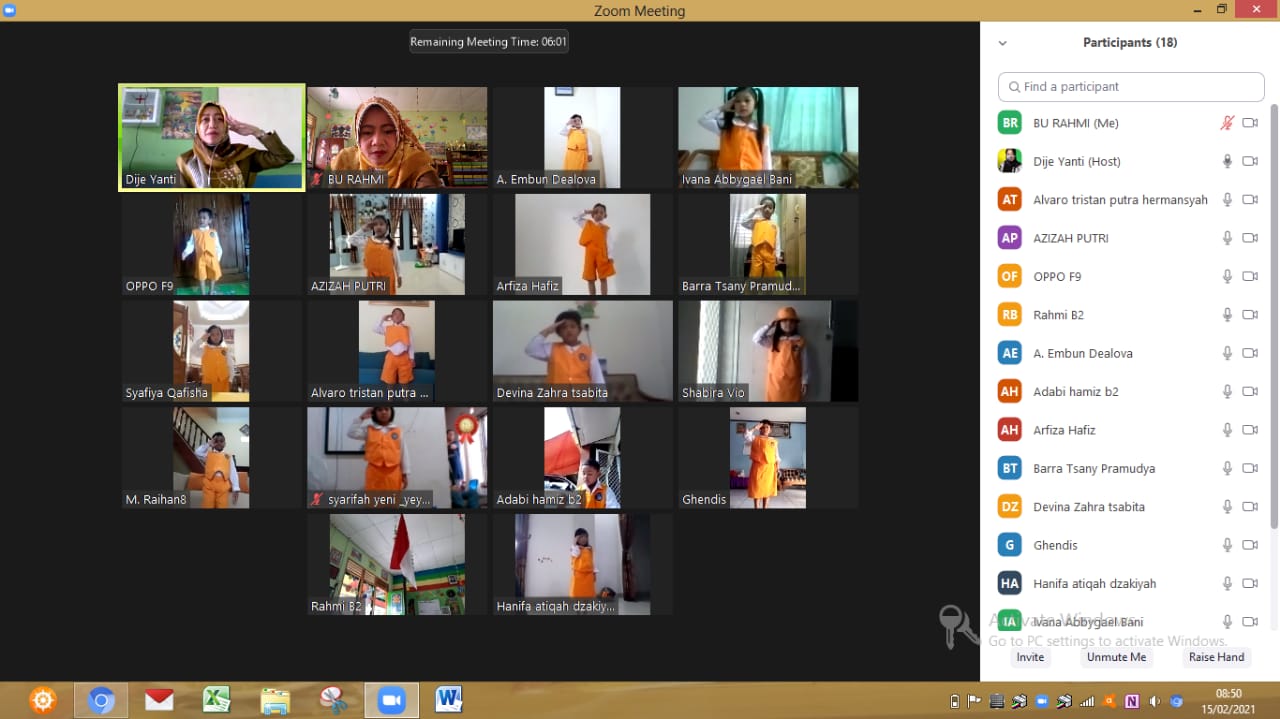This screenshot has width=1280, height=719.
Task: Click the BR avatar of BU RAHMI
Action: click(1010, 123)
